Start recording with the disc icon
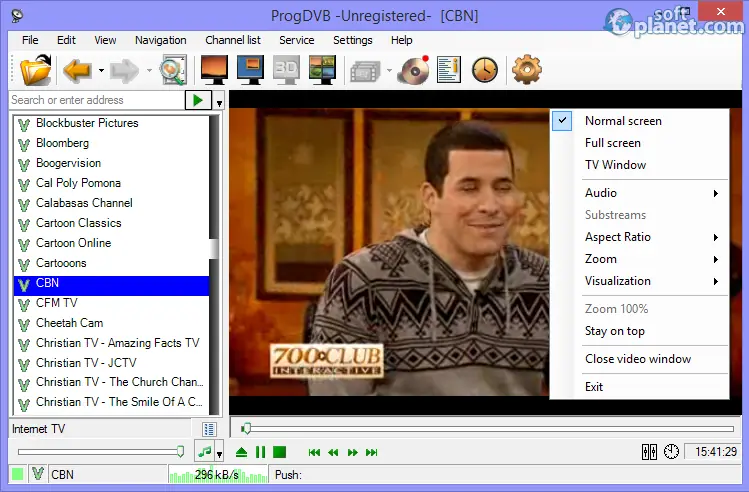 click(x=414, y=70)
